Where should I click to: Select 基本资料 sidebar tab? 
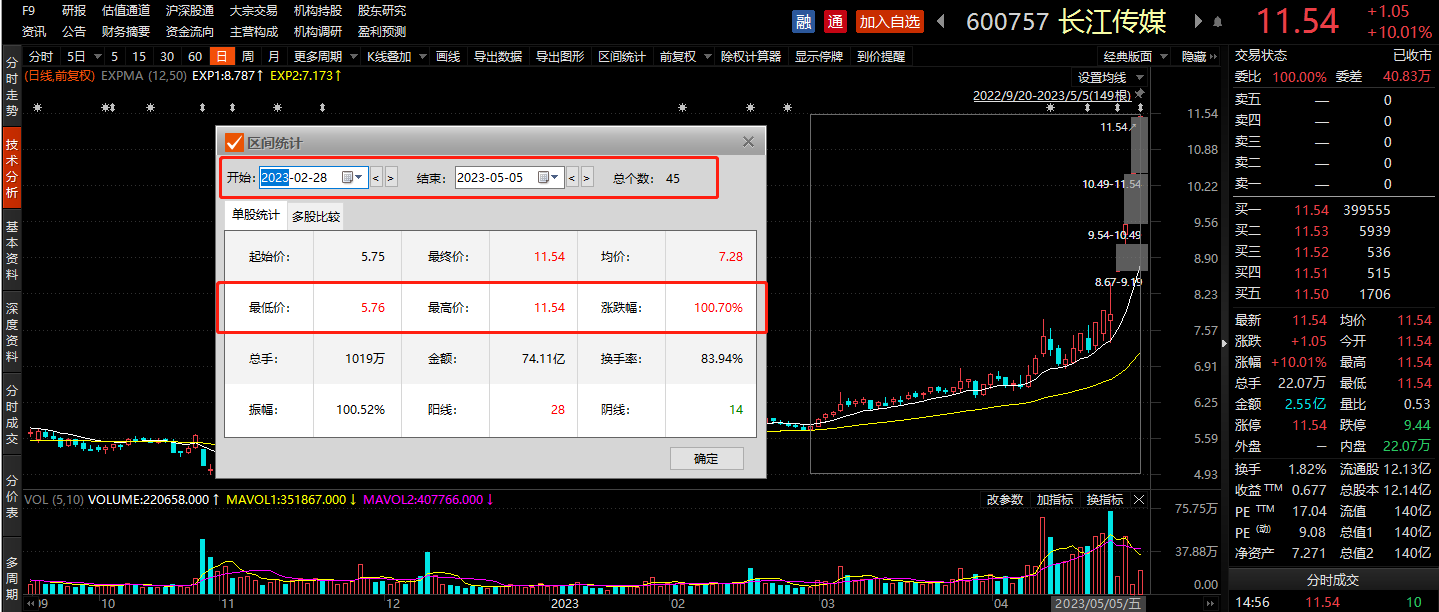(12, 249)
